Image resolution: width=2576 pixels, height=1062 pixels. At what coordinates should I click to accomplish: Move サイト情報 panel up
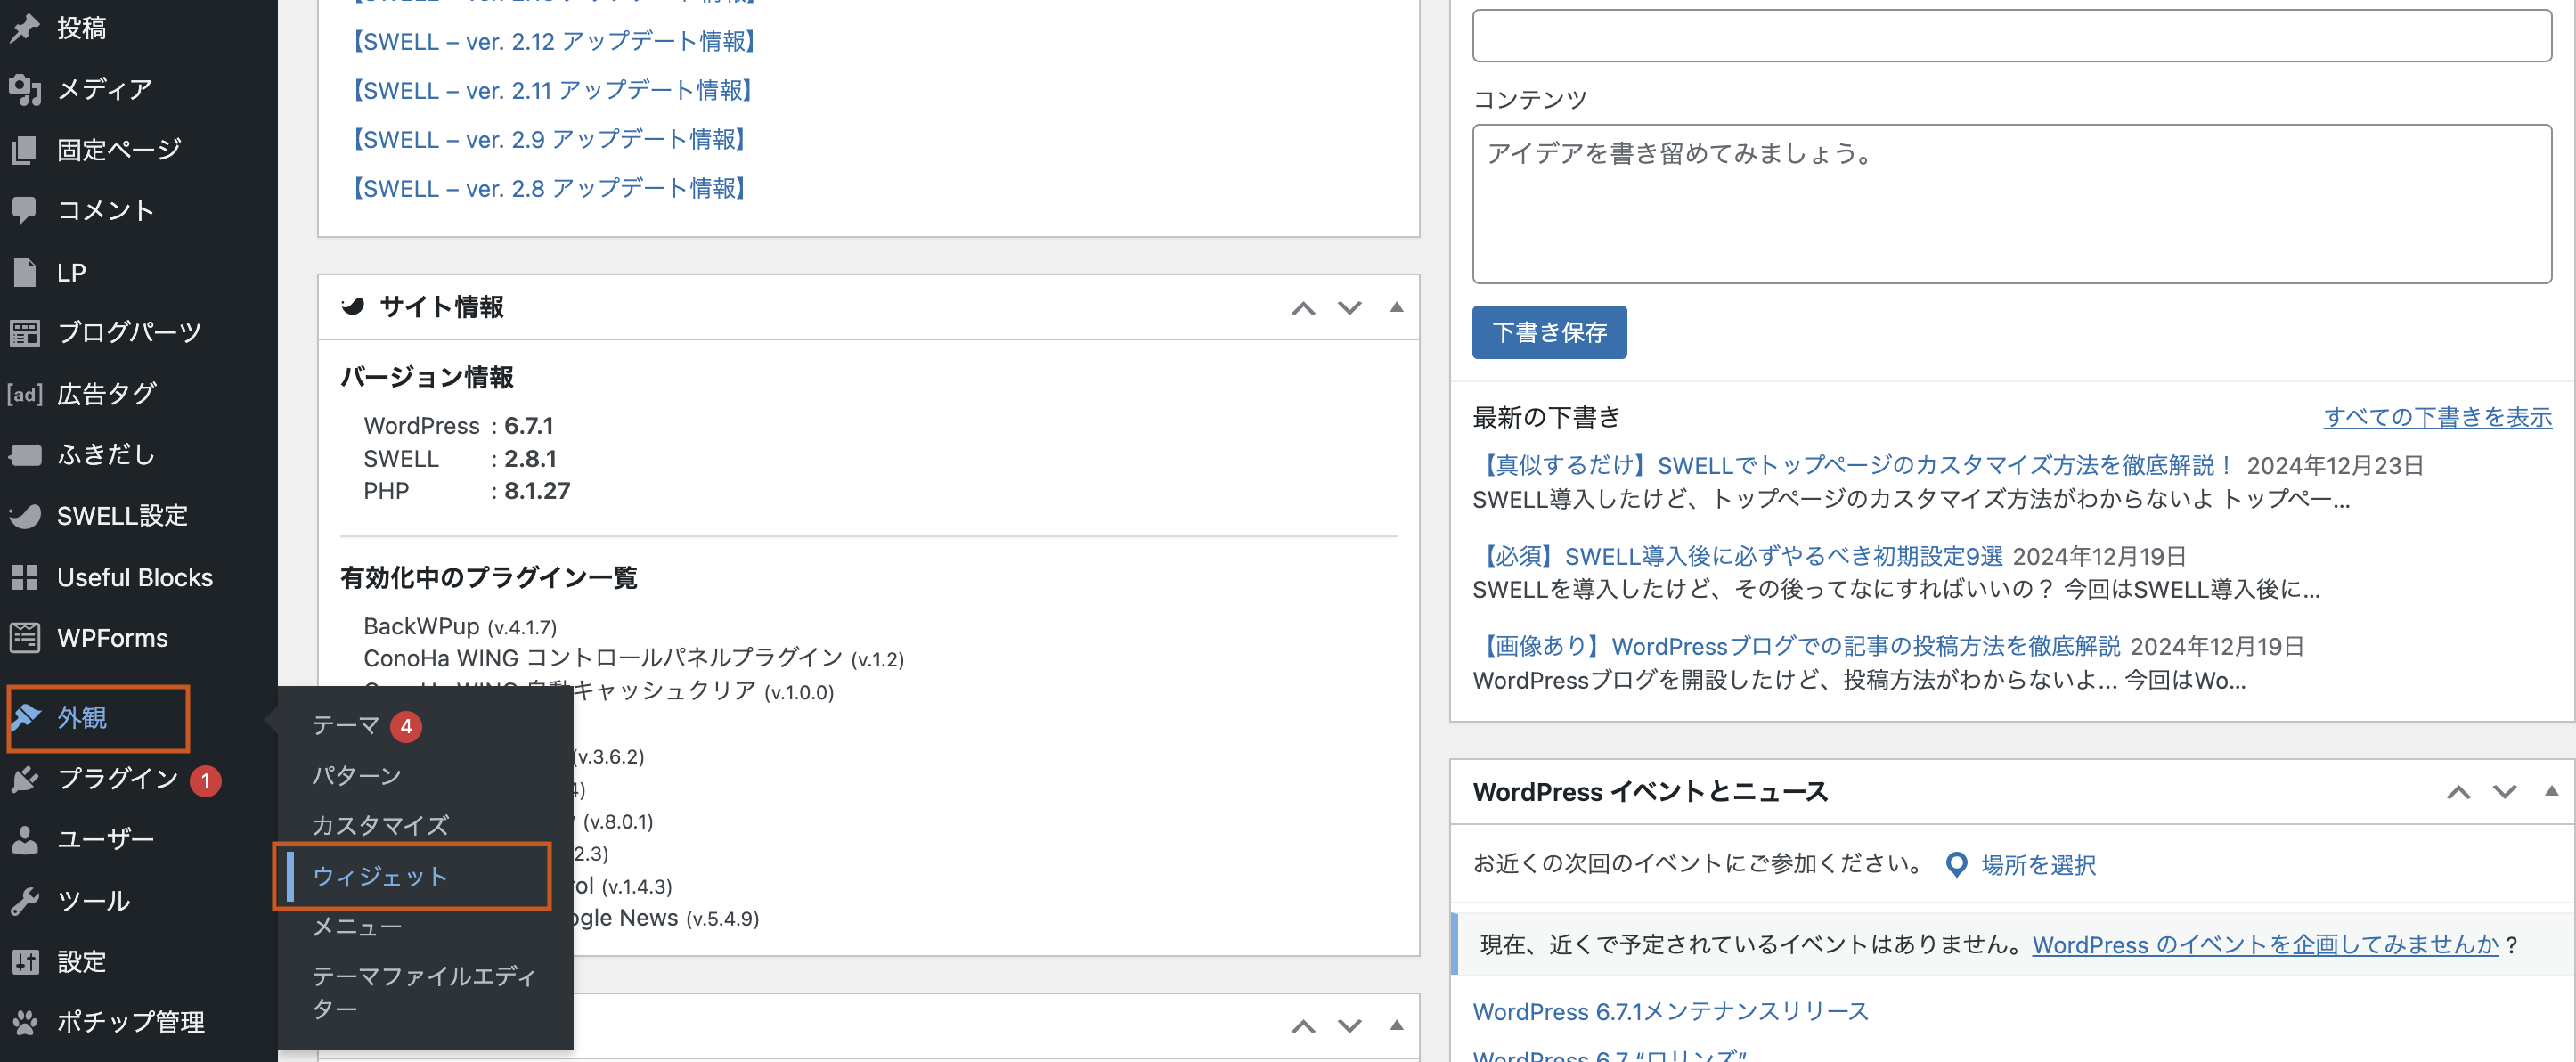(x=1303, y=308)
